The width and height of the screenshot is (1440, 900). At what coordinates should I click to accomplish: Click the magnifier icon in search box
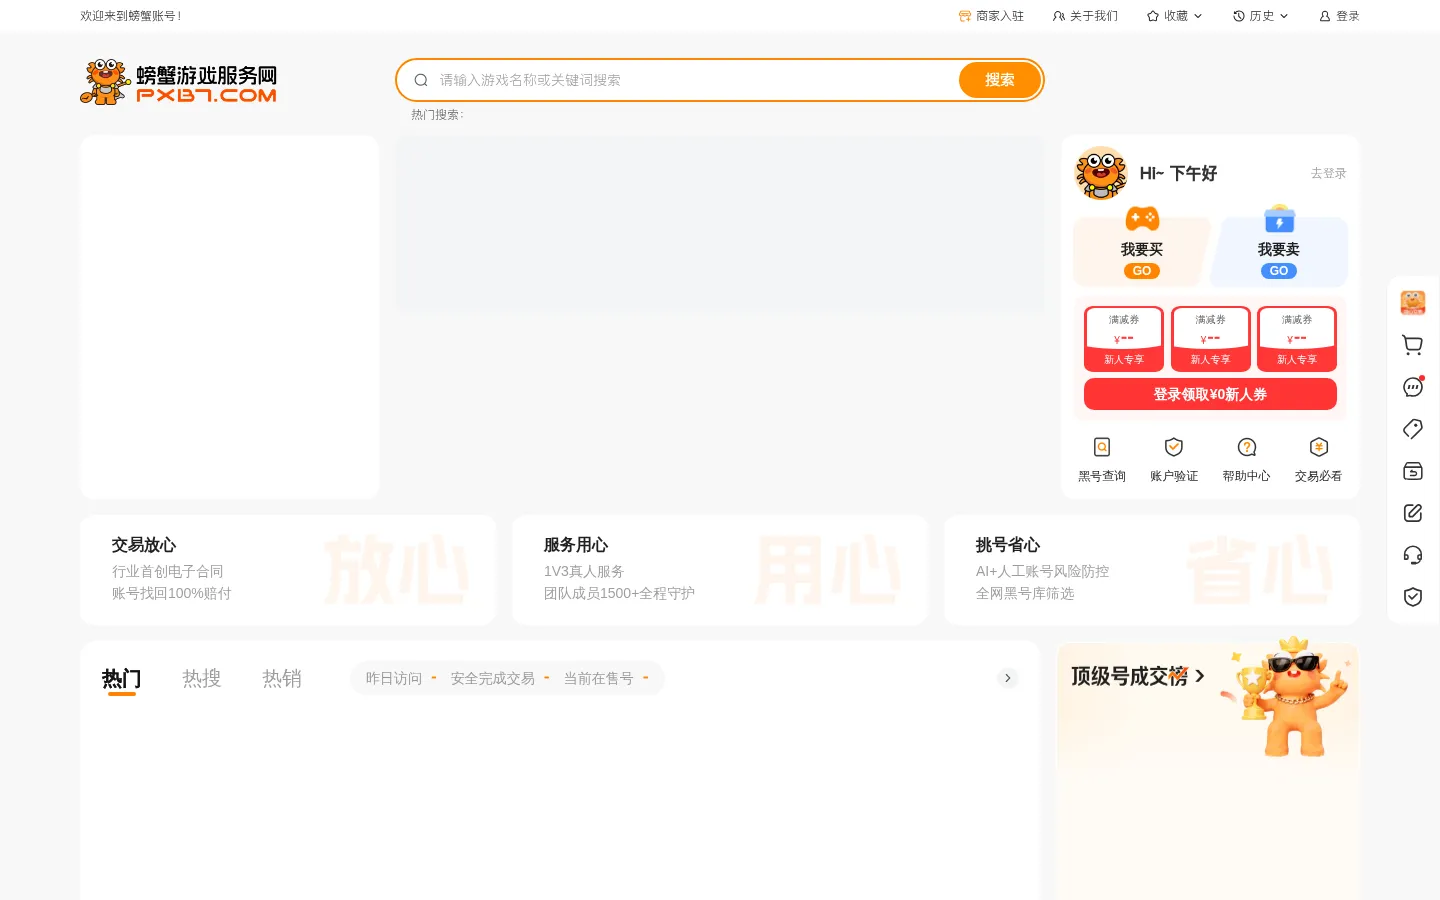pyautogui.click(x=421, y=80)
